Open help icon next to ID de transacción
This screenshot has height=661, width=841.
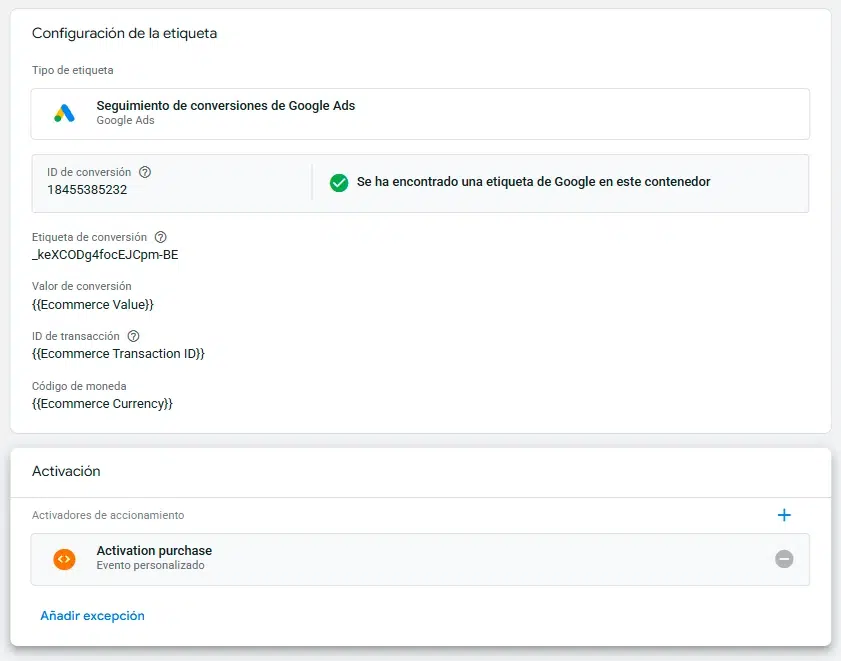click(133, 336)
